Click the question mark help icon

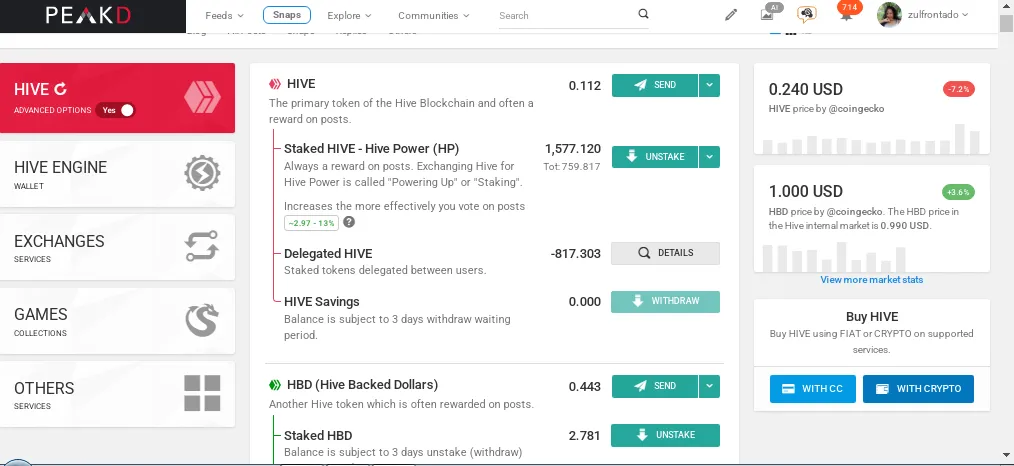[x=349, y=222]
